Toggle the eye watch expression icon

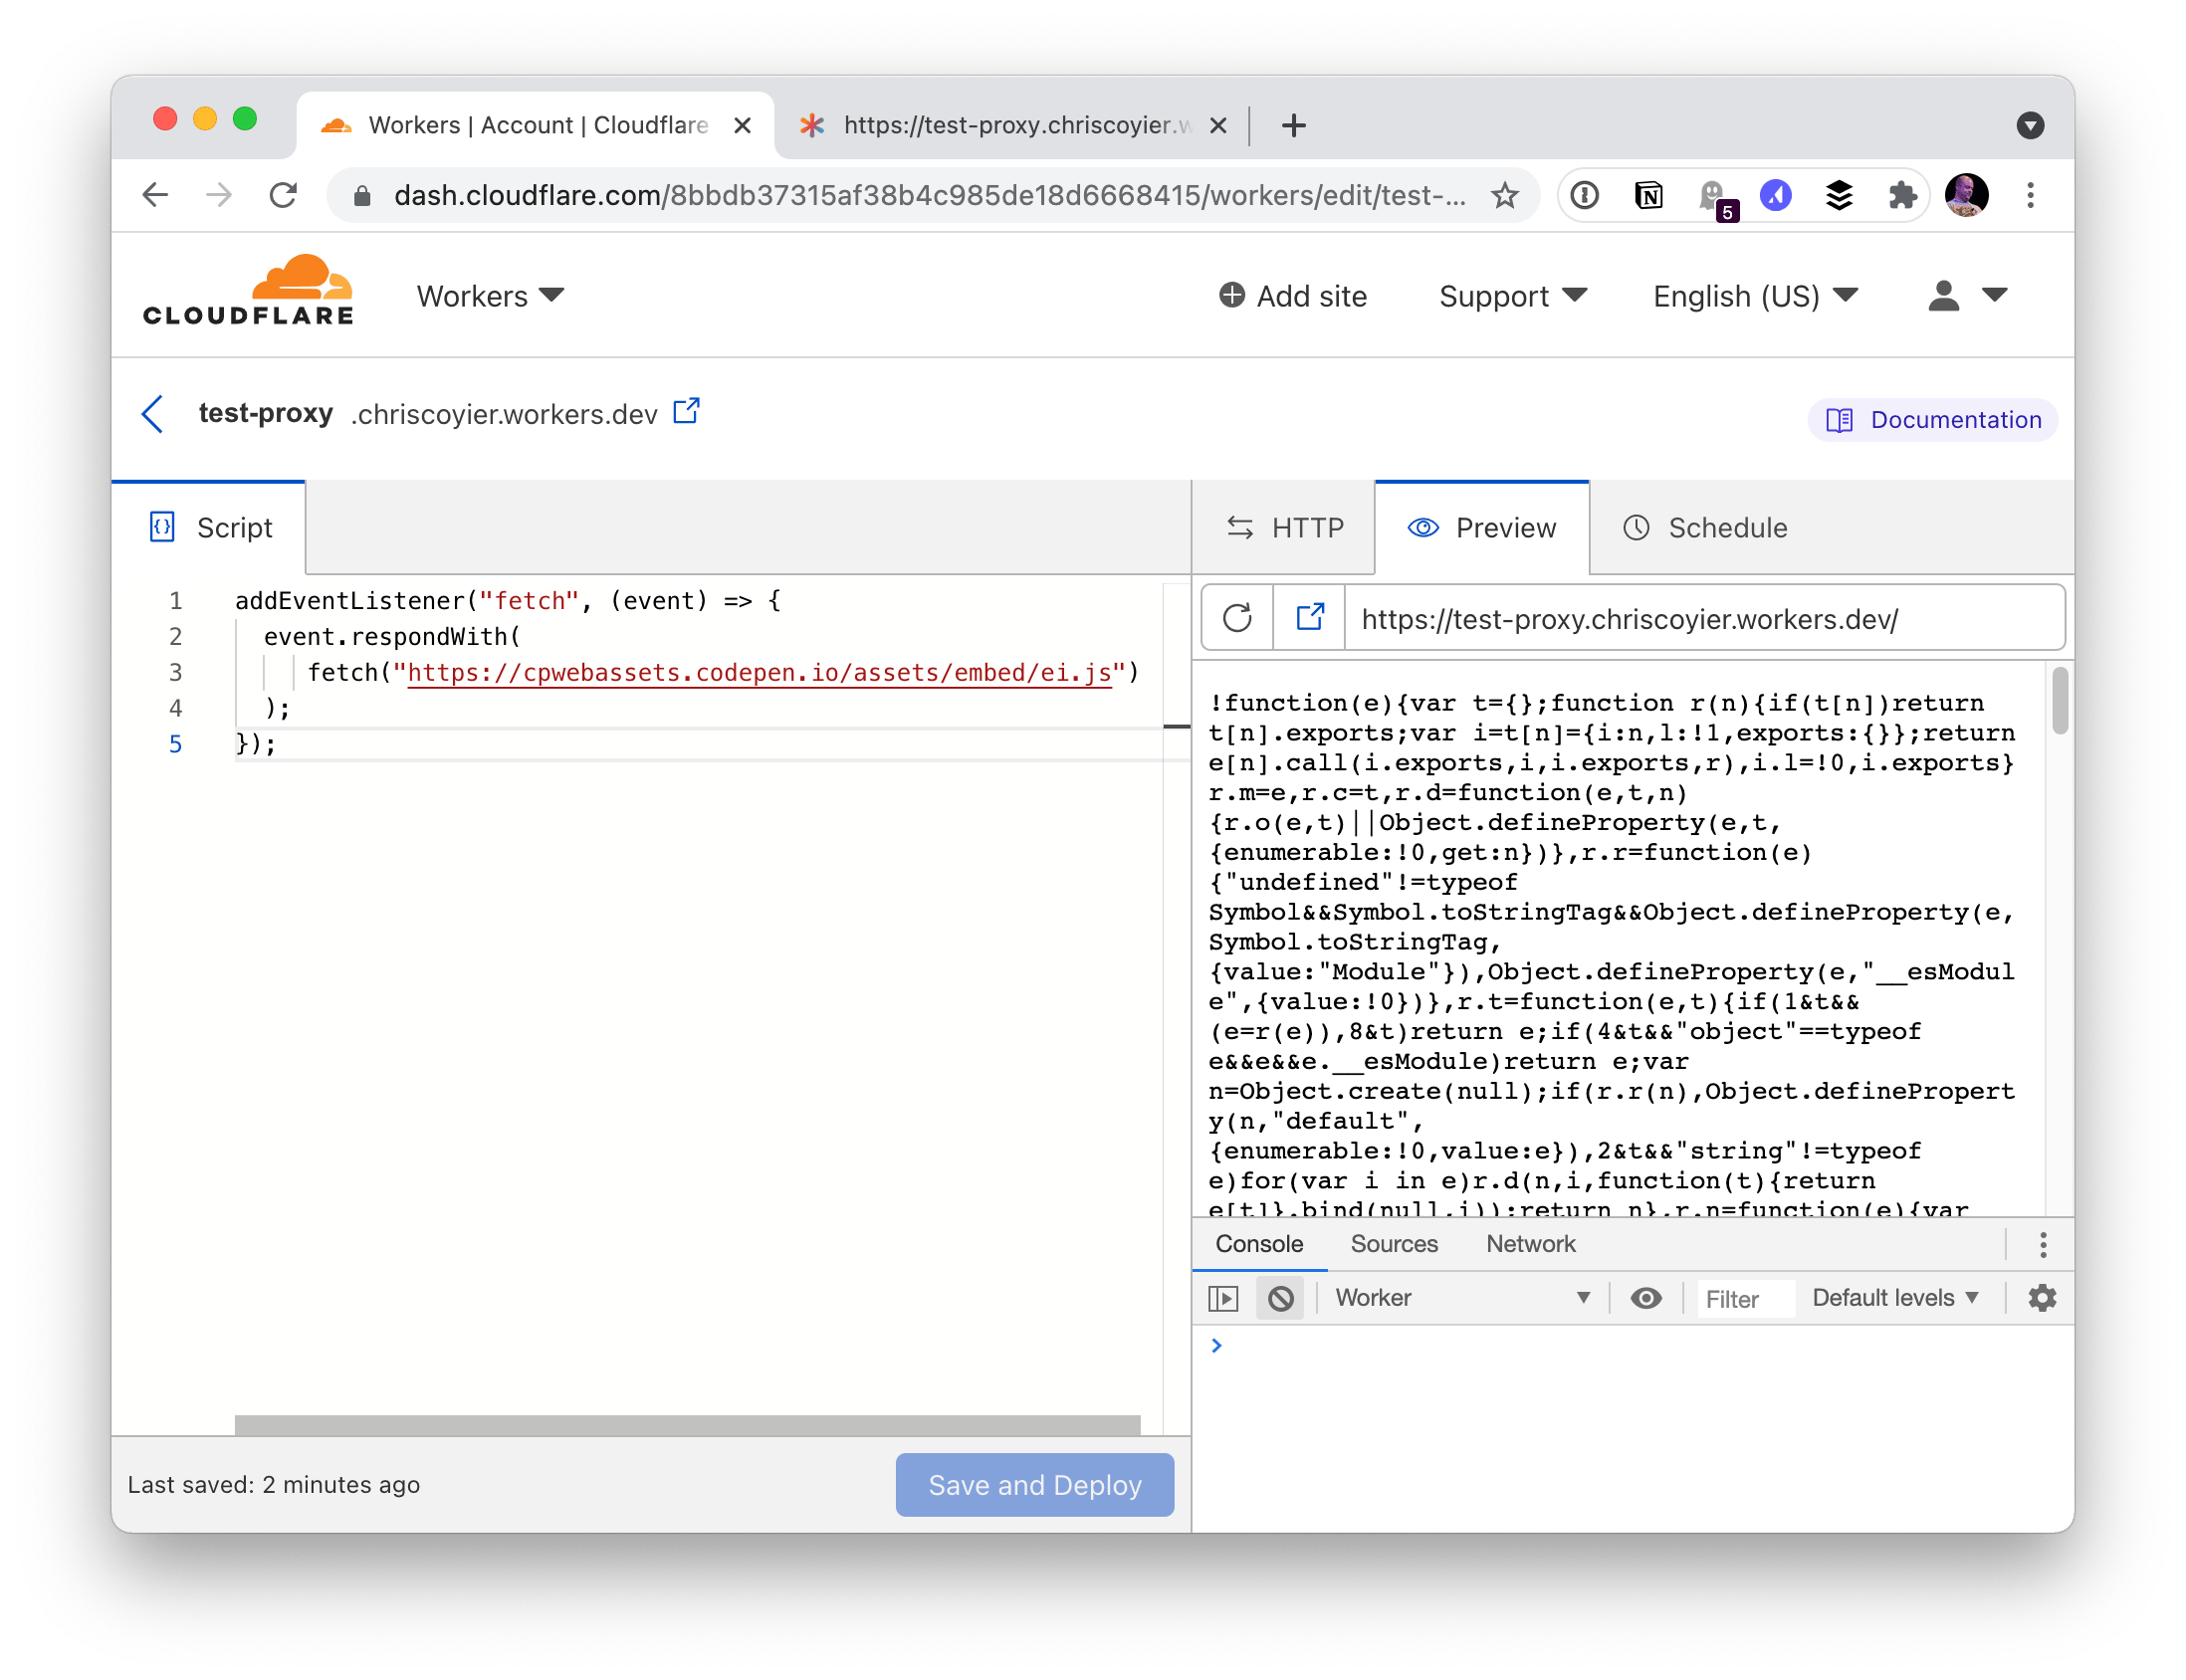(1645, 1297)
